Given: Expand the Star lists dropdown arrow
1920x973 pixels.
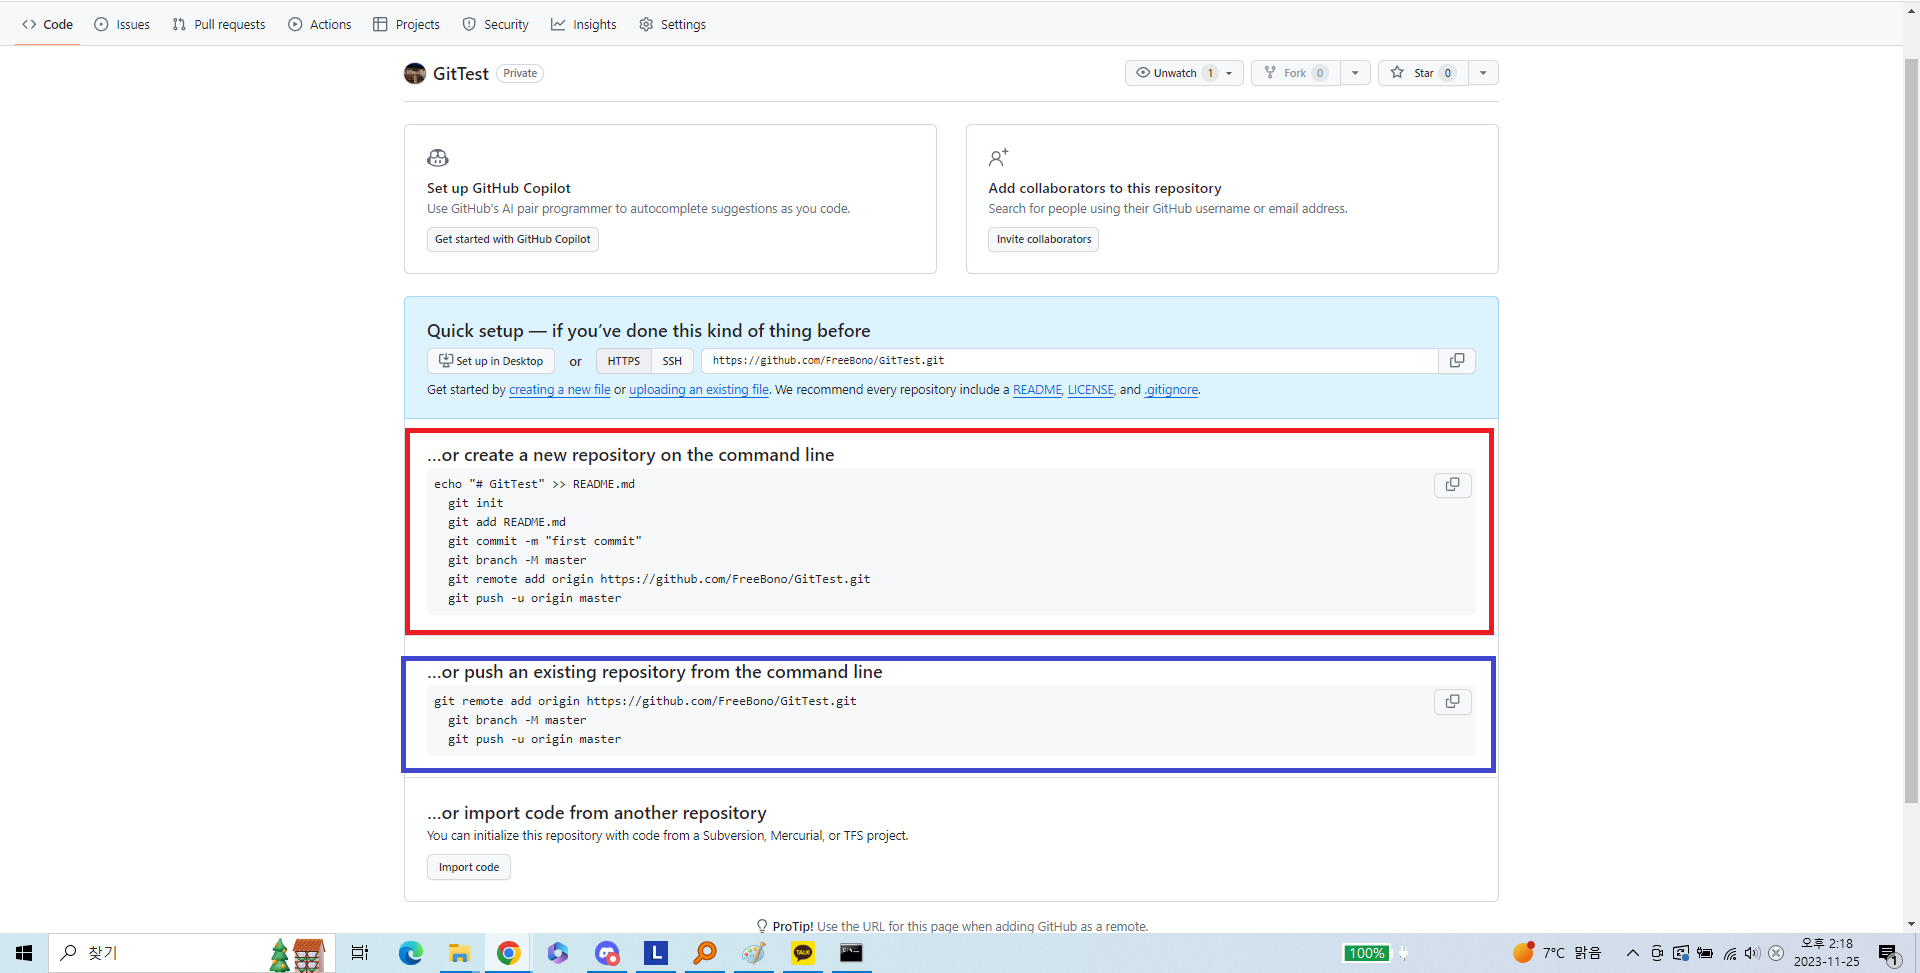Looking at the screenshot, I should coord(1483,73).
